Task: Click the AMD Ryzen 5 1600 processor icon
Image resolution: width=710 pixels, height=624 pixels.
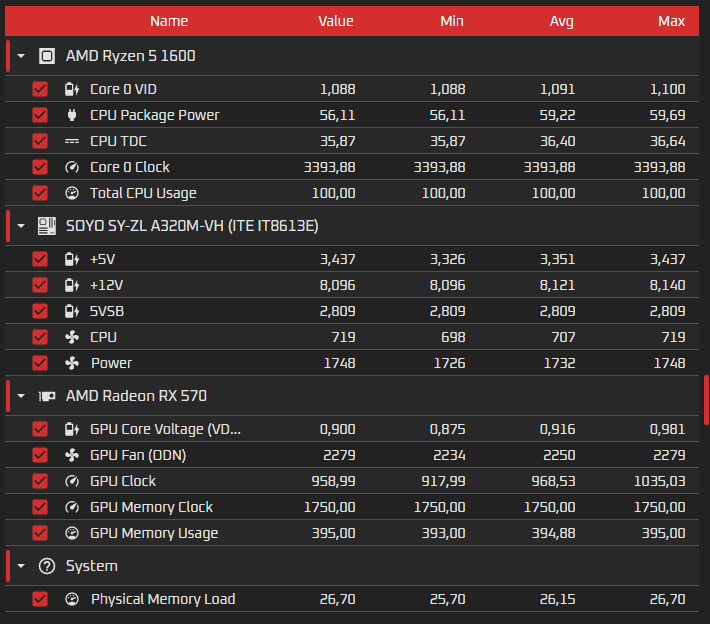Action: tap(47, 56)
